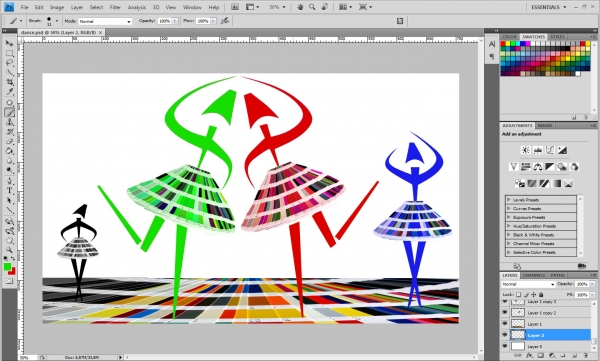Select the Rectangular Marquee tool

pyautogui.click(x=9, y=53)
